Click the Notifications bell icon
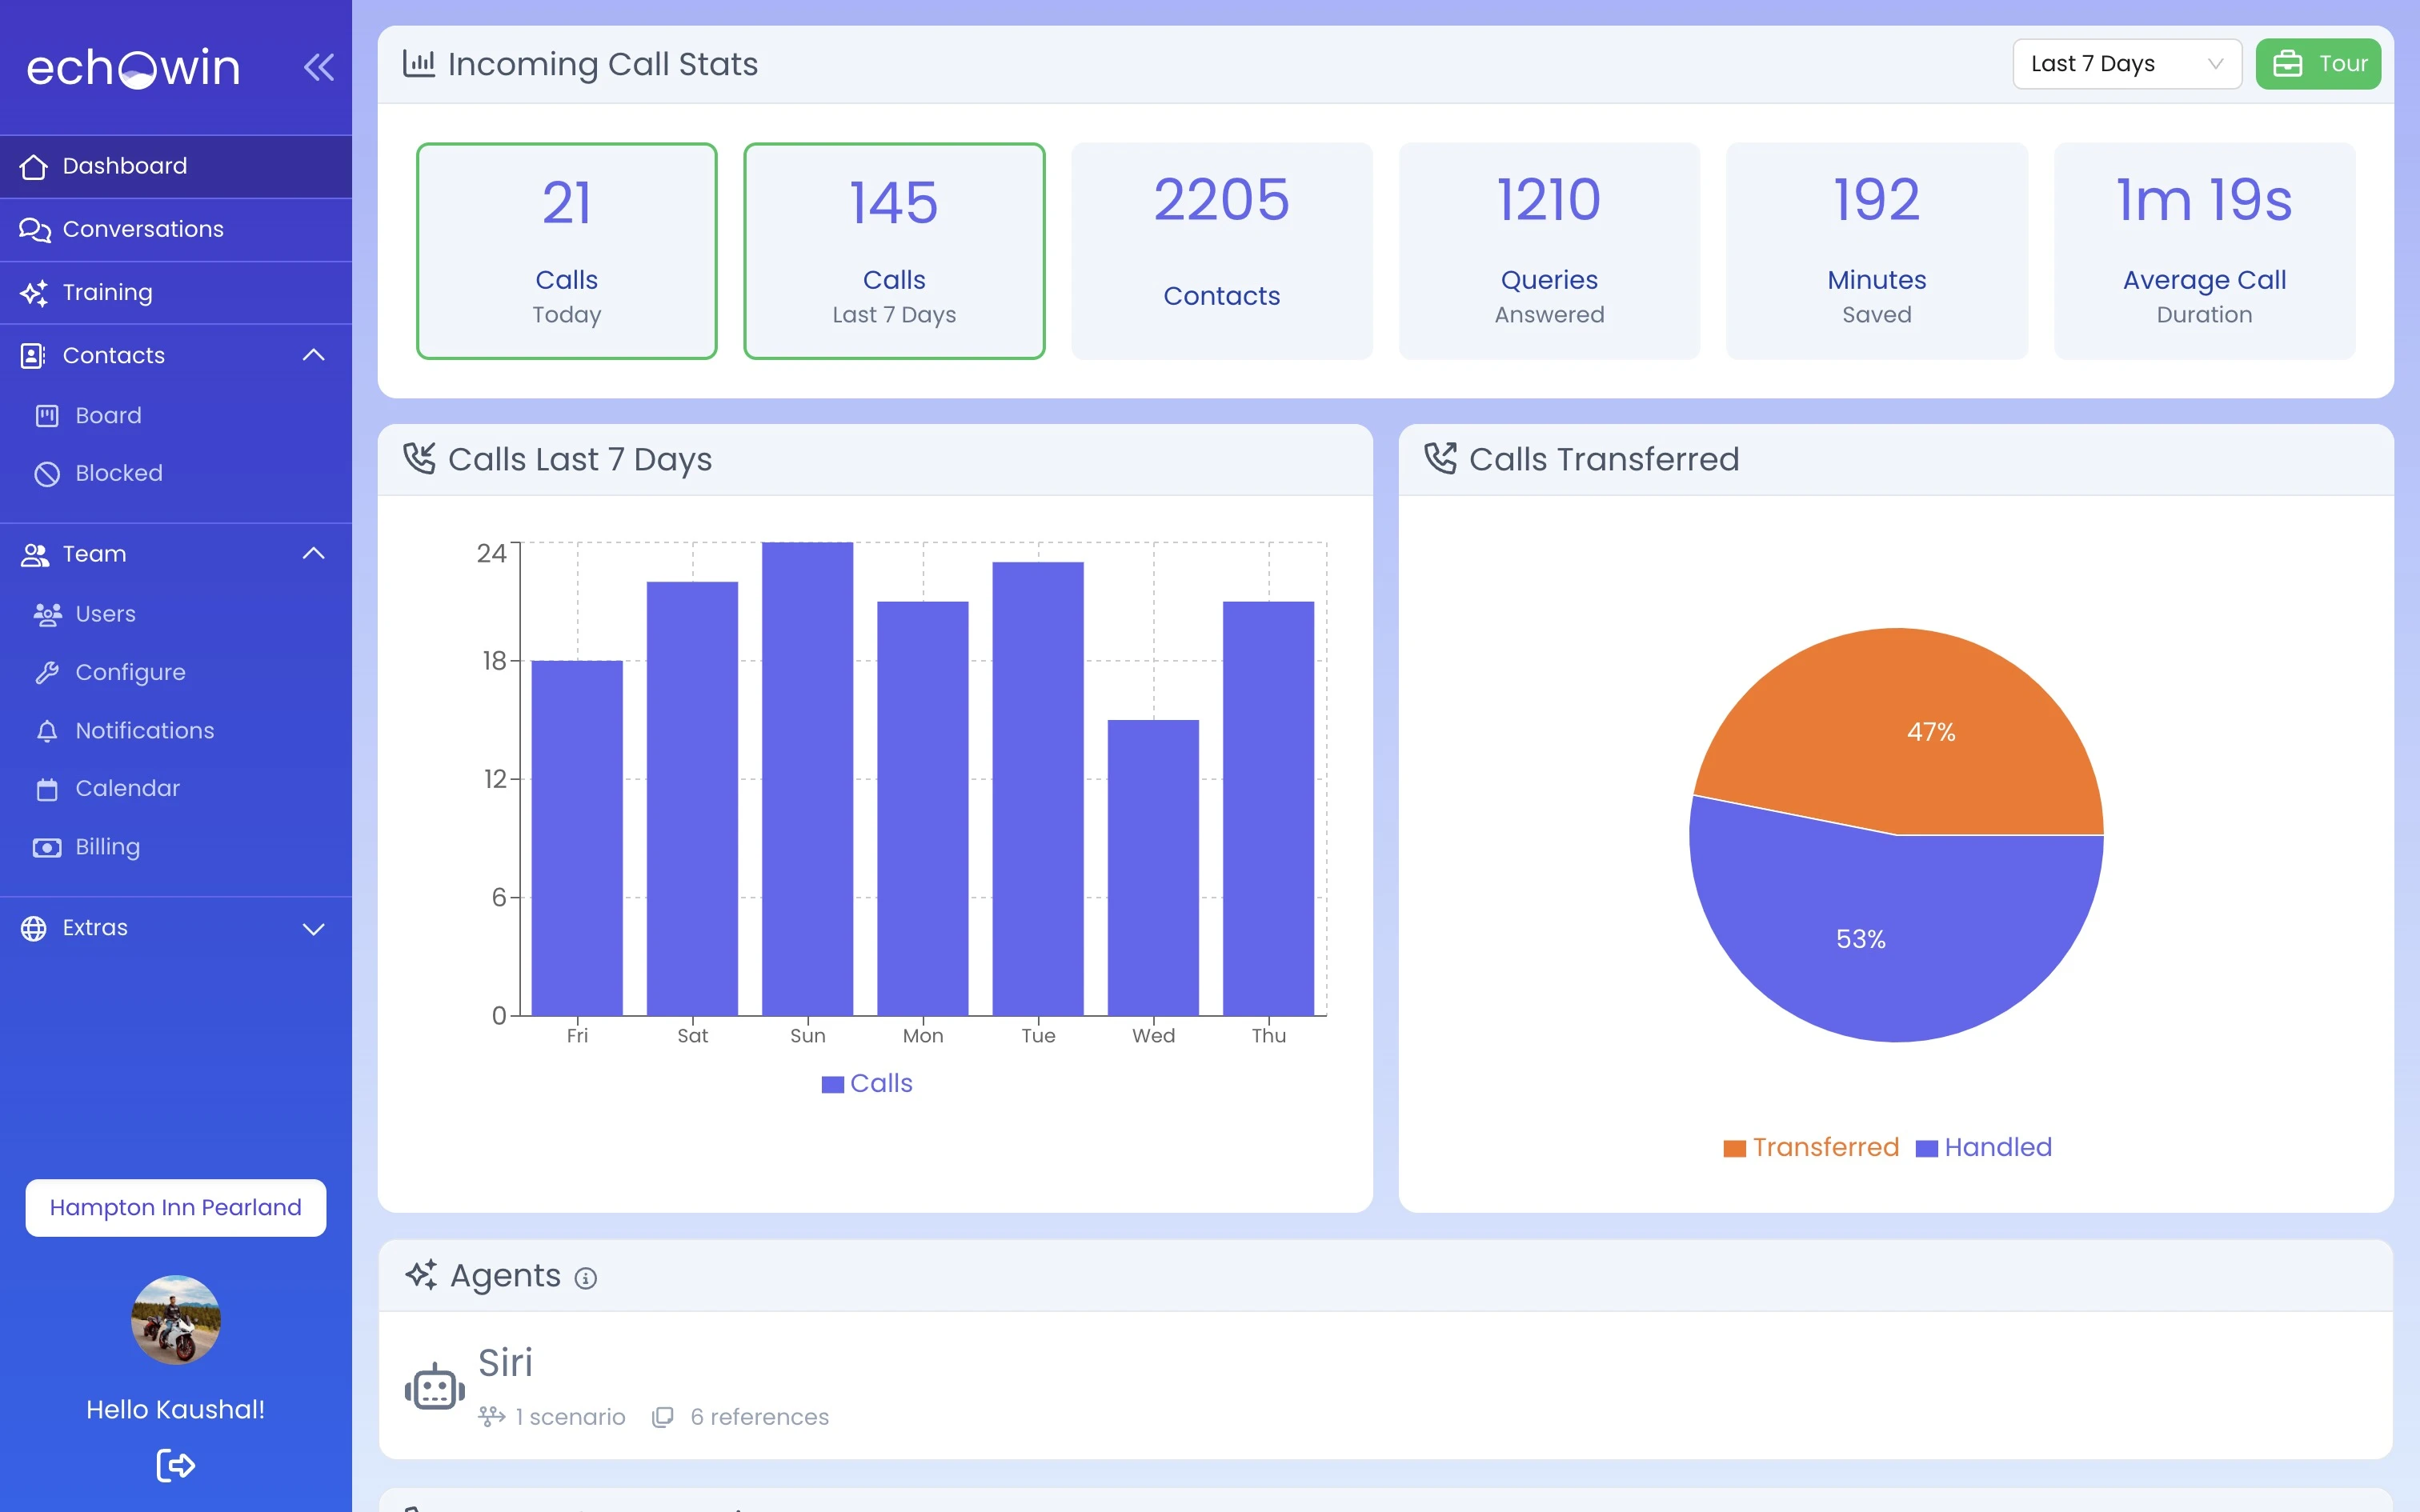Image resolution: width=2420 pixels, height=1512 pixels. click(x=47, y=730)
